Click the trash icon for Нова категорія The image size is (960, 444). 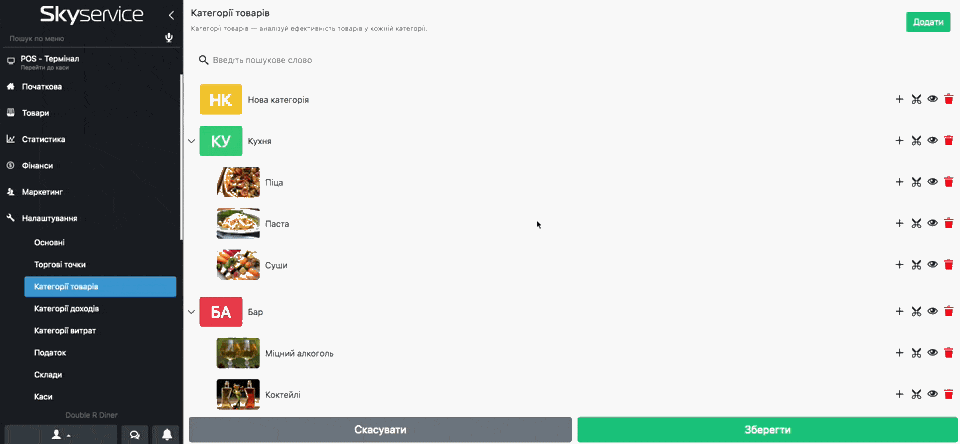949,99
